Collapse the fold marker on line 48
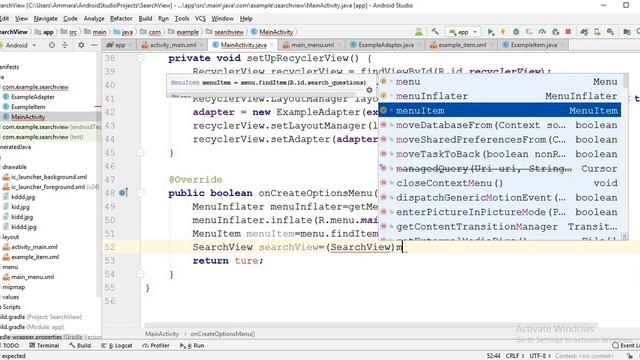The width and height of the screenshot is (640, 360). coord(140,193)
